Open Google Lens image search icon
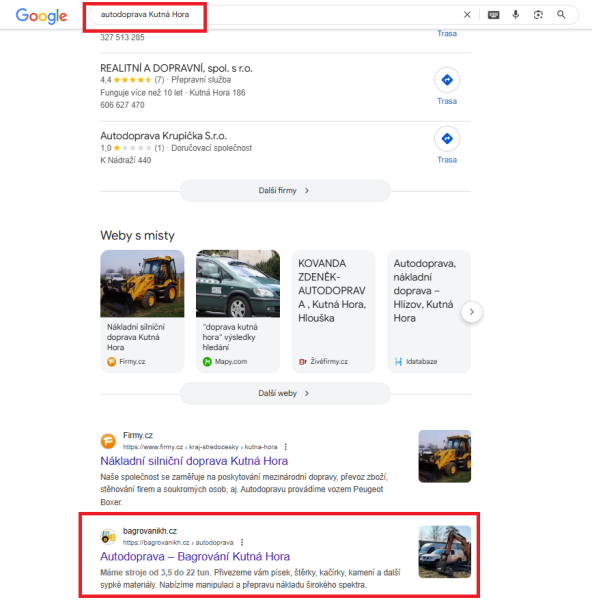592x600 pixels. point(538,15)
